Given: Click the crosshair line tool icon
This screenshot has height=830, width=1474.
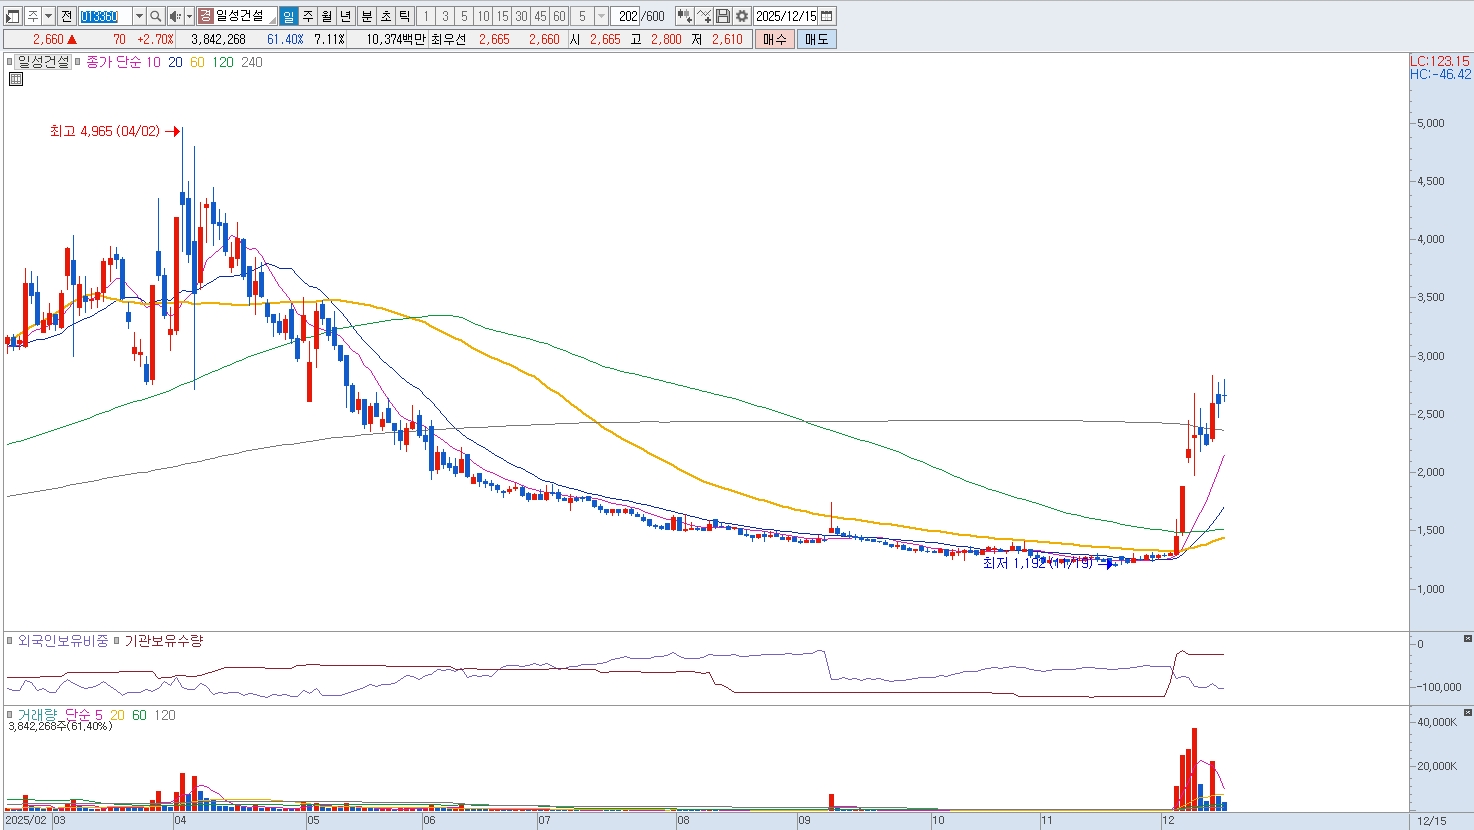Looking at the screenshot, I should coord(704,16).
